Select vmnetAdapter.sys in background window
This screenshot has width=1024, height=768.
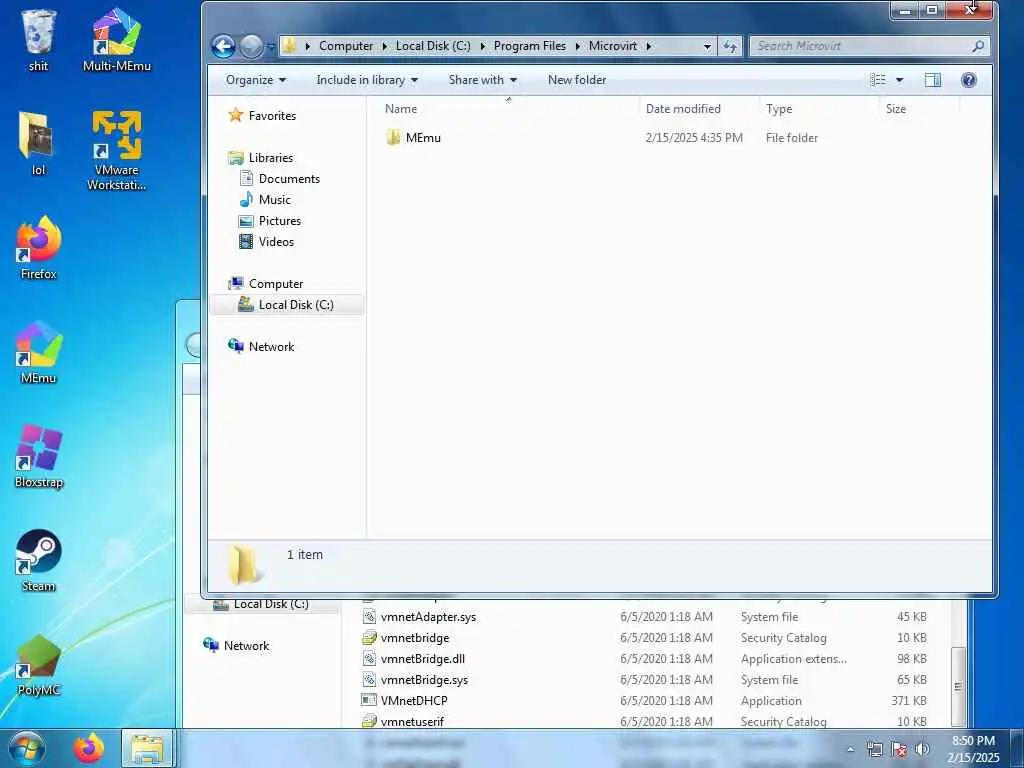pyautogui.click(x=428, y=617)
